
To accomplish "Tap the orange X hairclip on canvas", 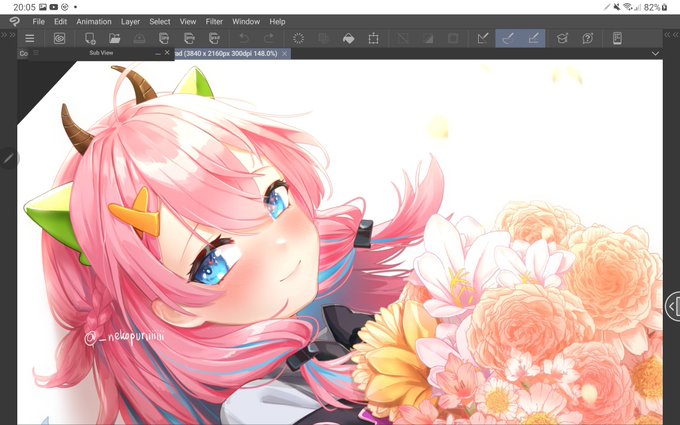I will (135, 212).
